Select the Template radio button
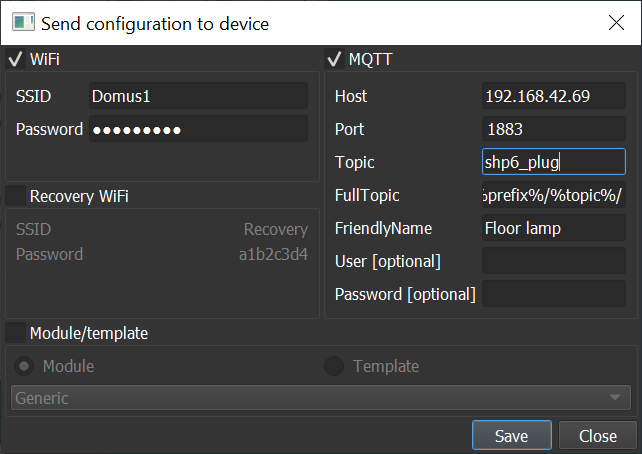Viewport: 642px width, 454px height. pos(334,366)
